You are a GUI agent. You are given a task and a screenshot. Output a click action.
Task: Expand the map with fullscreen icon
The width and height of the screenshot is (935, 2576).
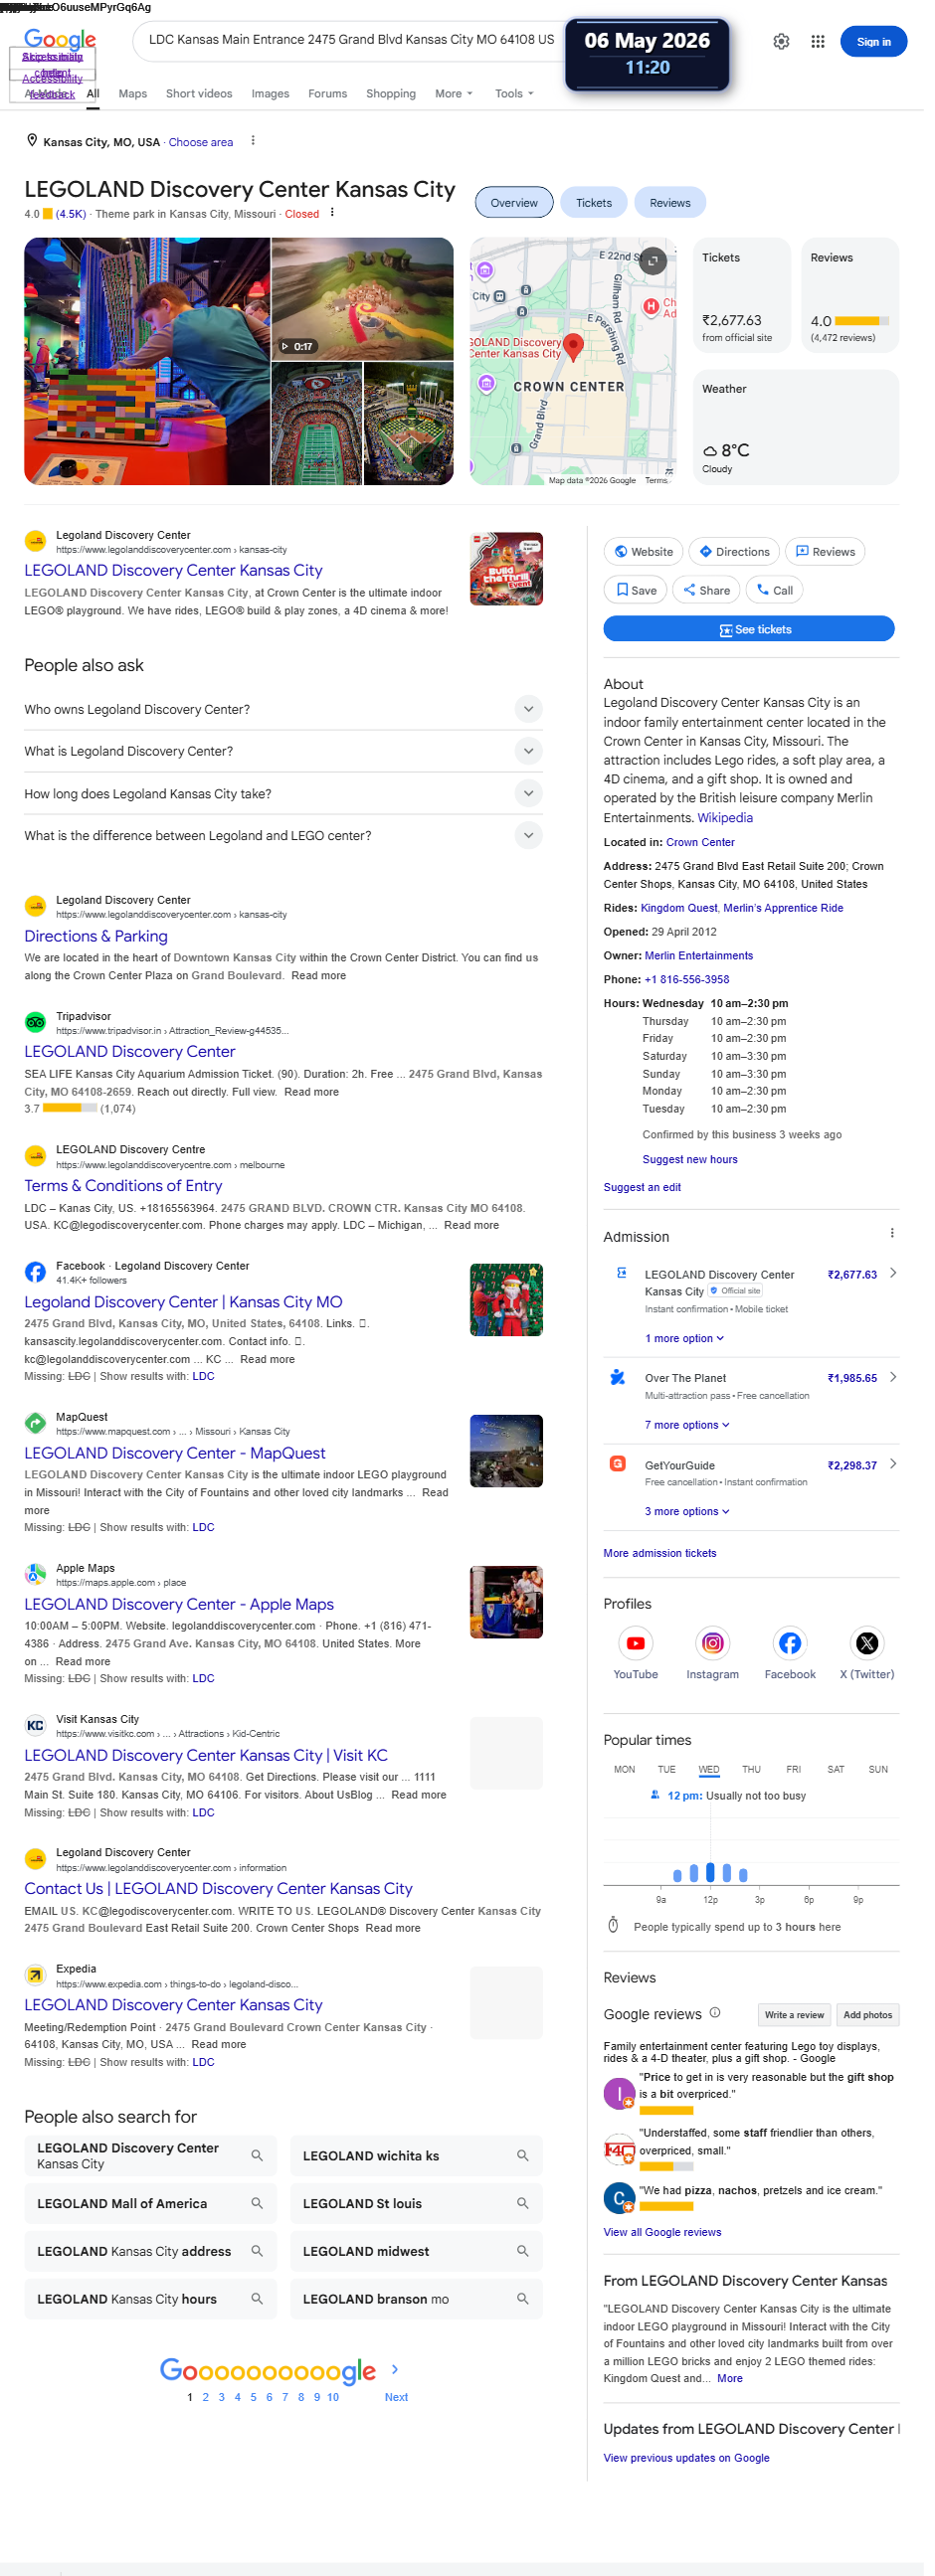click(x=653, y=261)
